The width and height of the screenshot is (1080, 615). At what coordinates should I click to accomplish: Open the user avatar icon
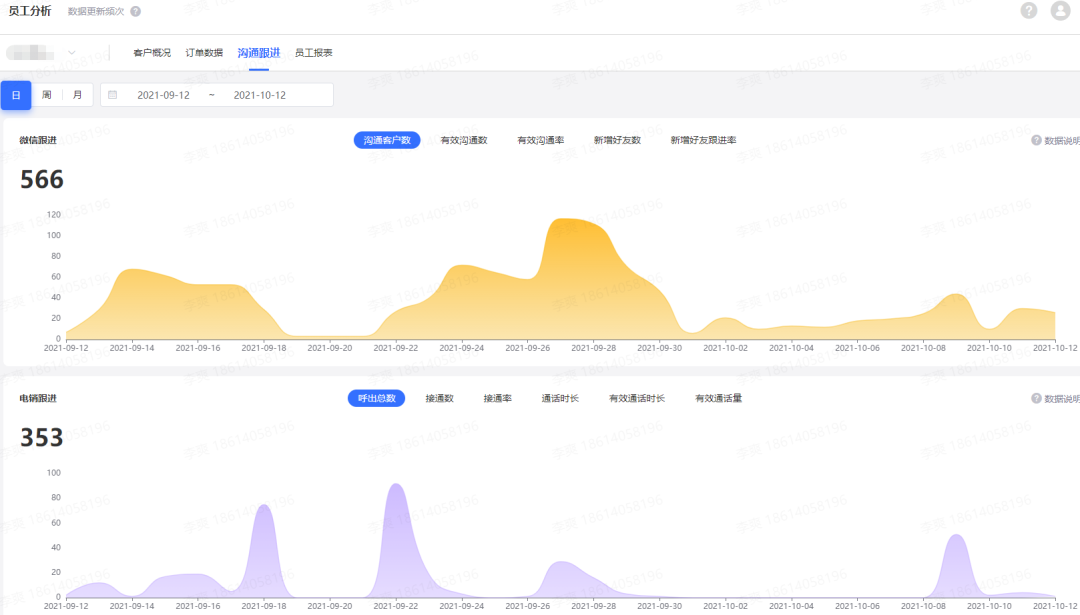[1060, 10]
